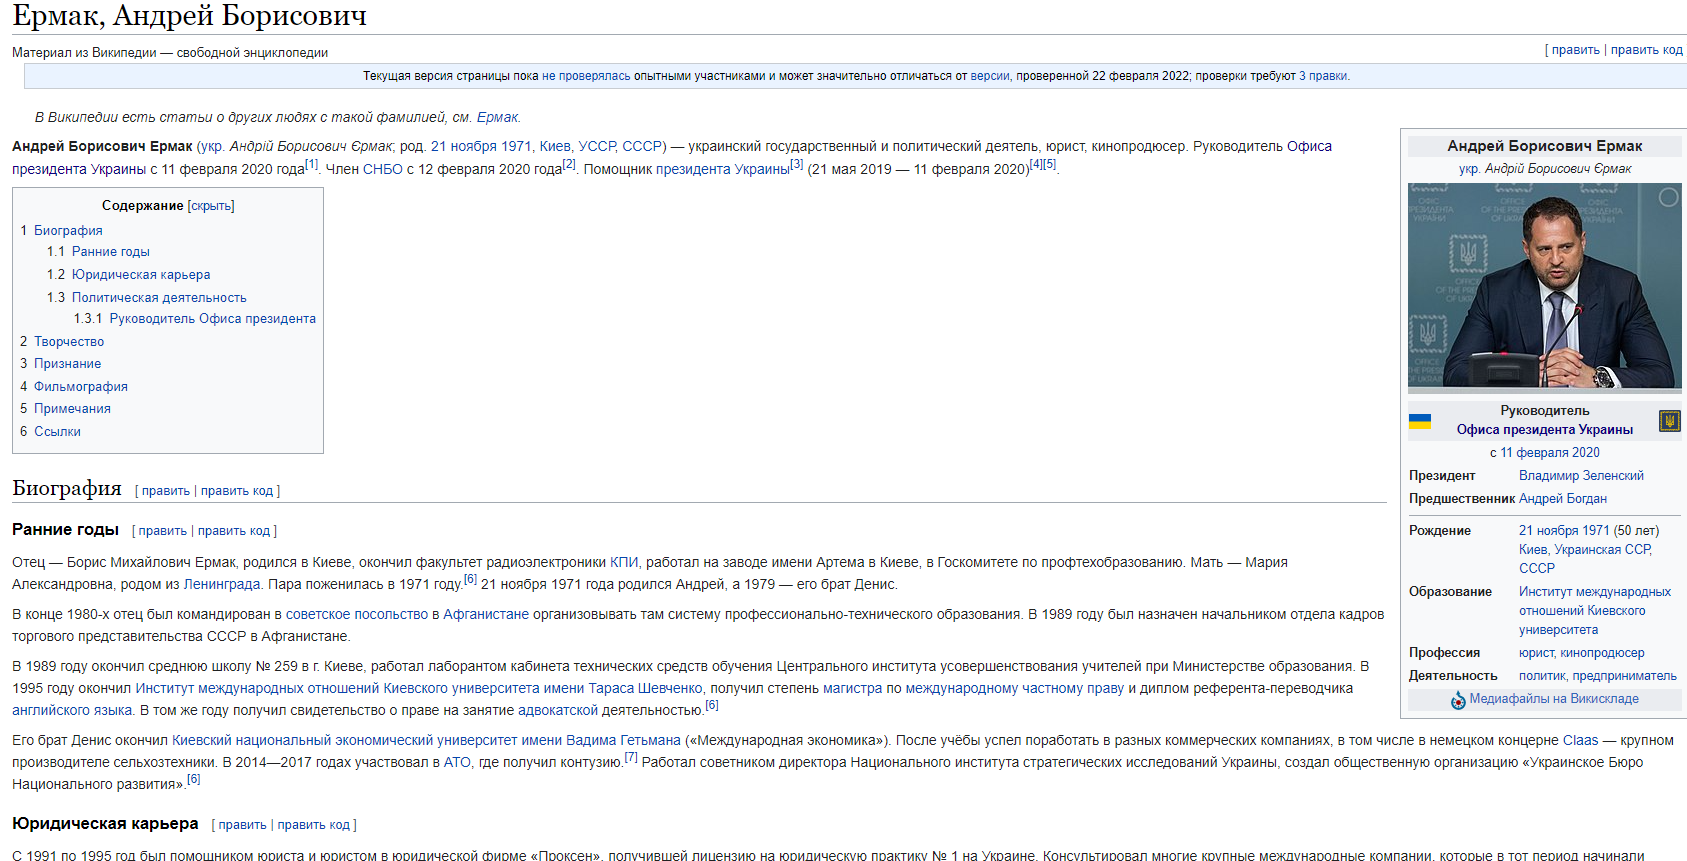Open 'Владимир Зеленский' in the infobox

[1581, 476]
